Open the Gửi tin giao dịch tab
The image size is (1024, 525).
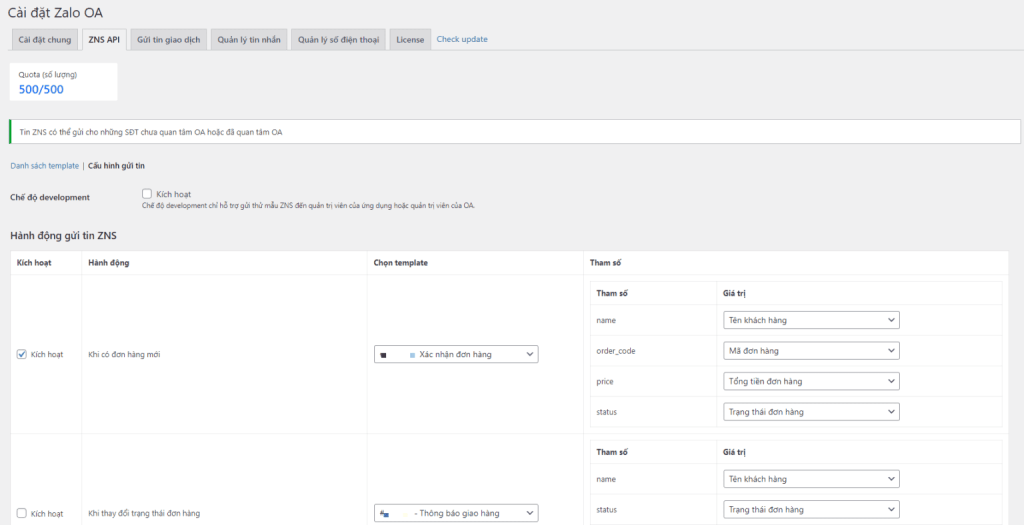pos(169,39)
